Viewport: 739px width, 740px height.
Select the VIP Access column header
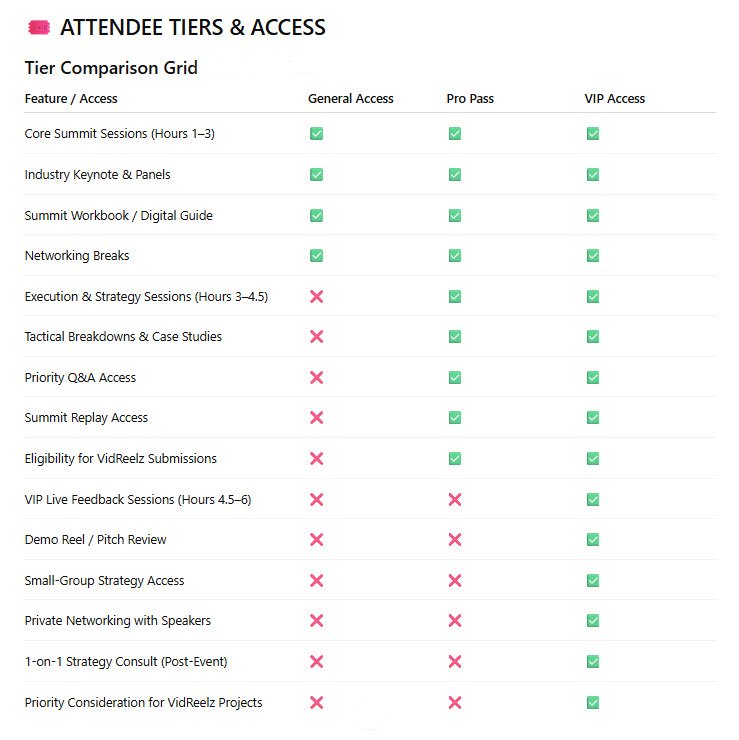614,99
